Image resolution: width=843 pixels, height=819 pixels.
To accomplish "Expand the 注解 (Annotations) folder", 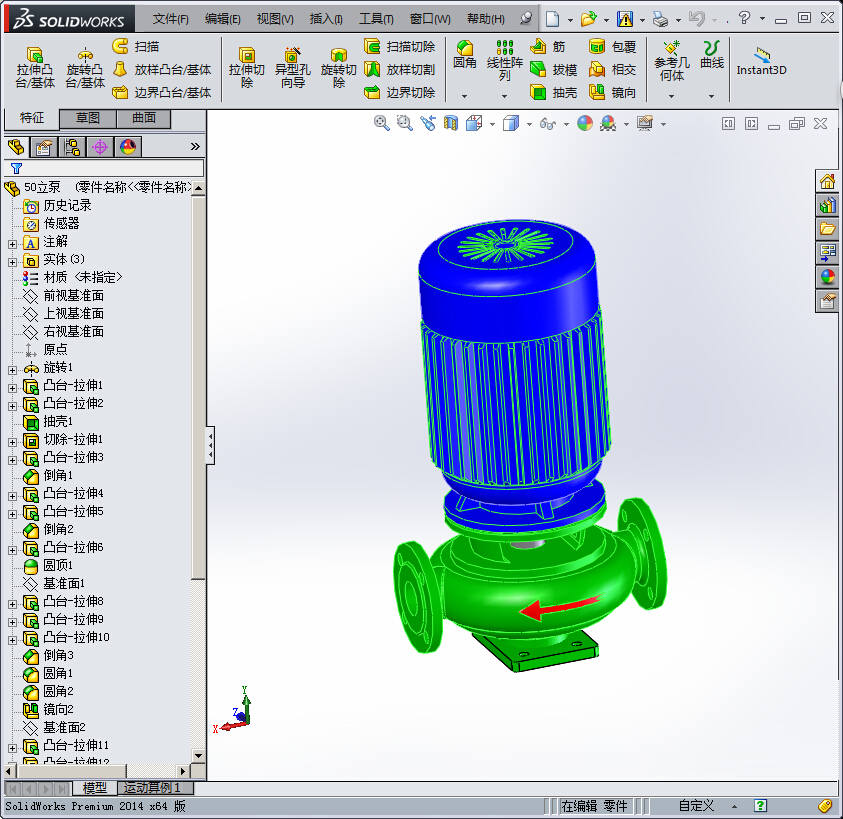I will click(x=12, y=244).
